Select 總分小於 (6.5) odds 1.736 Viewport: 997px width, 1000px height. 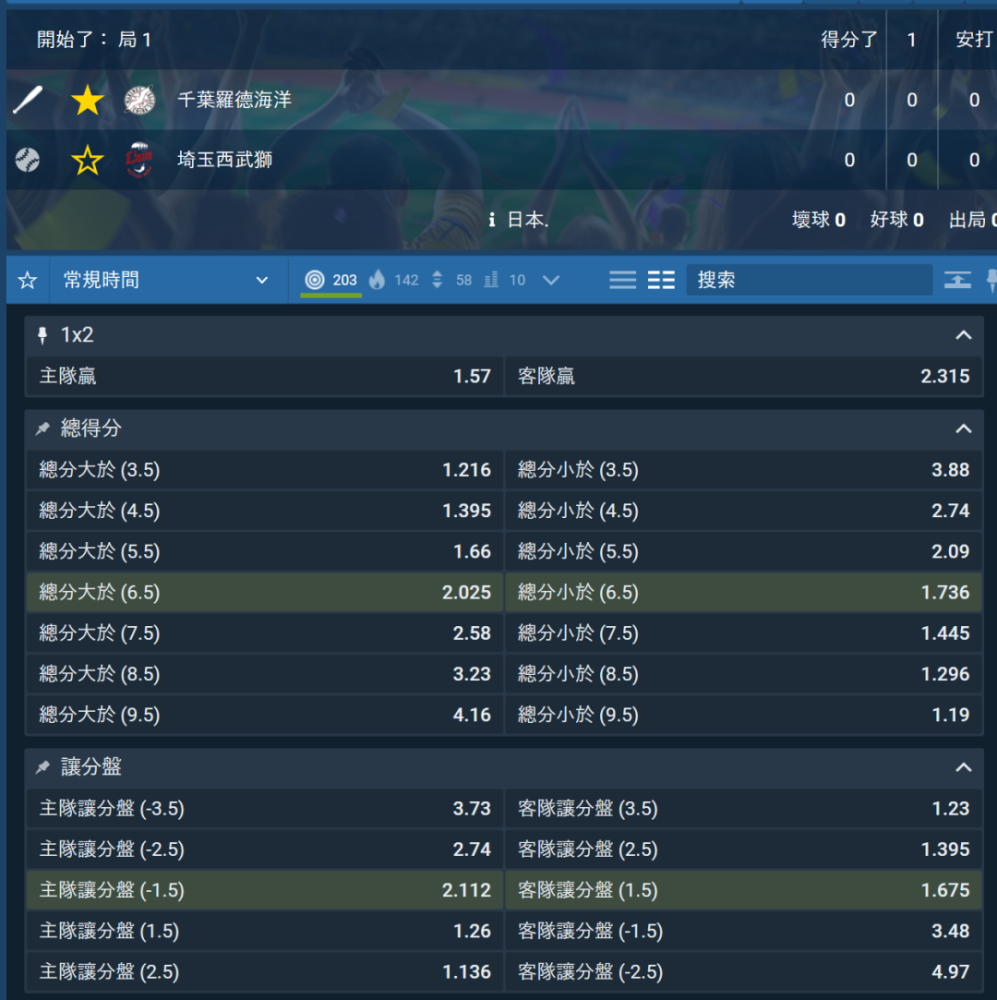(x=743, y=593)
